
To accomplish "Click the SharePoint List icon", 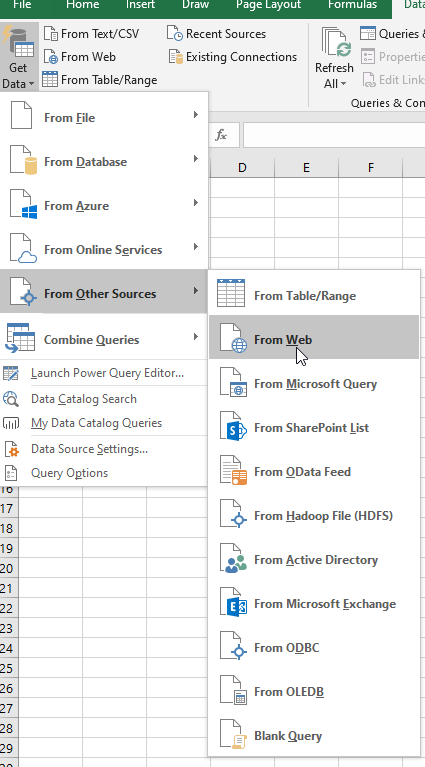I will (233, 427).
